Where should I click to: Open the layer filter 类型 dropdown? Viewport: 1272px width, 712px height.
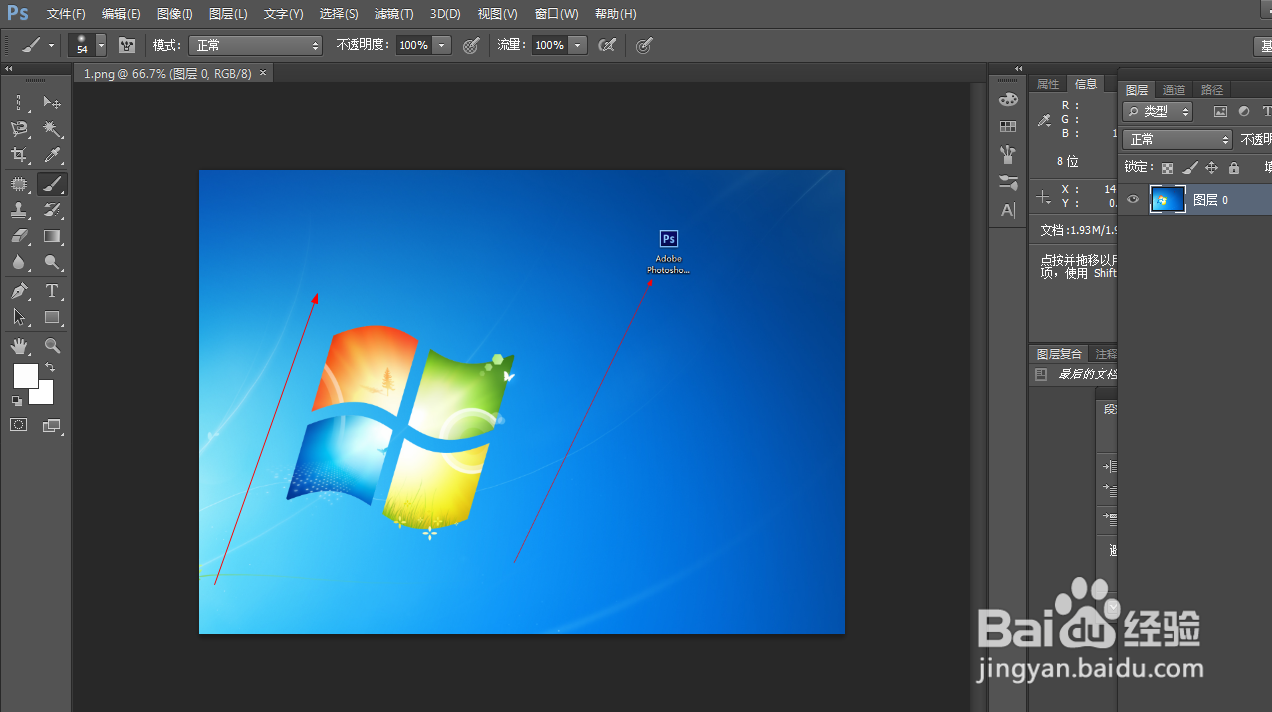[x=1158, y=112]
